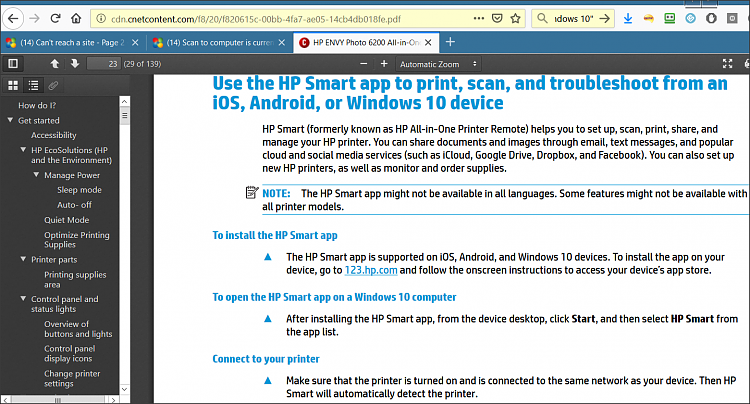Click the browser search box
750x404 pixels.
click(573, 19)
